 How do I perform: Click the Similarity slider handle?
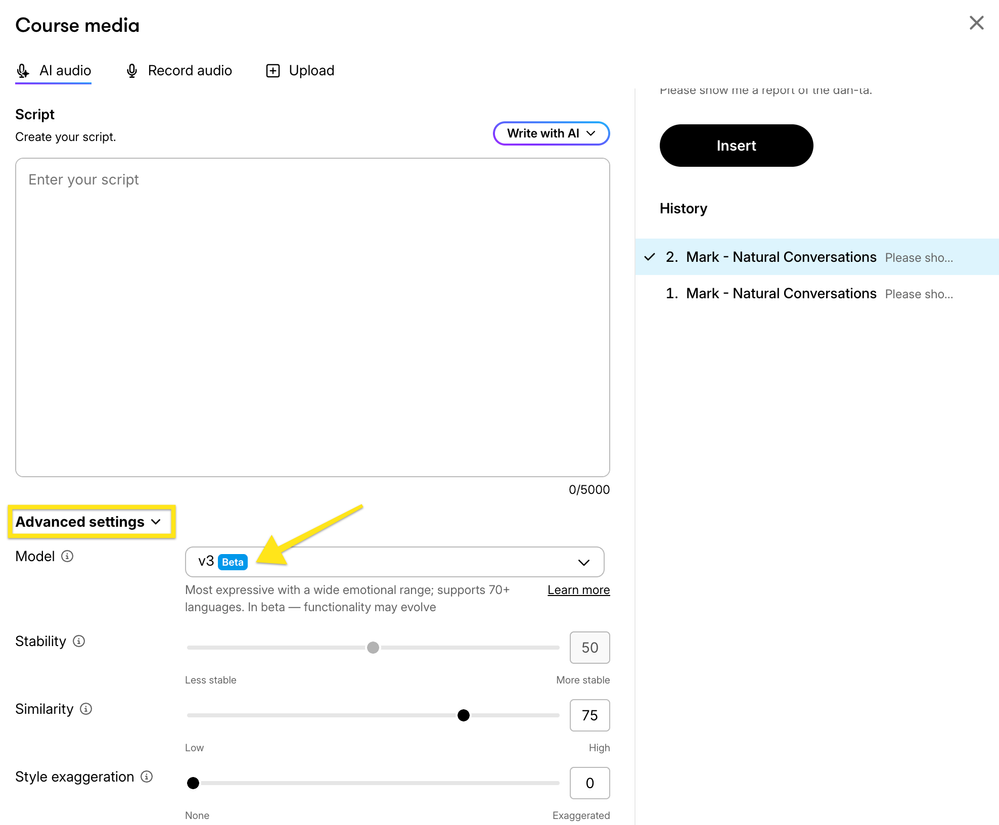coord(463,715)
